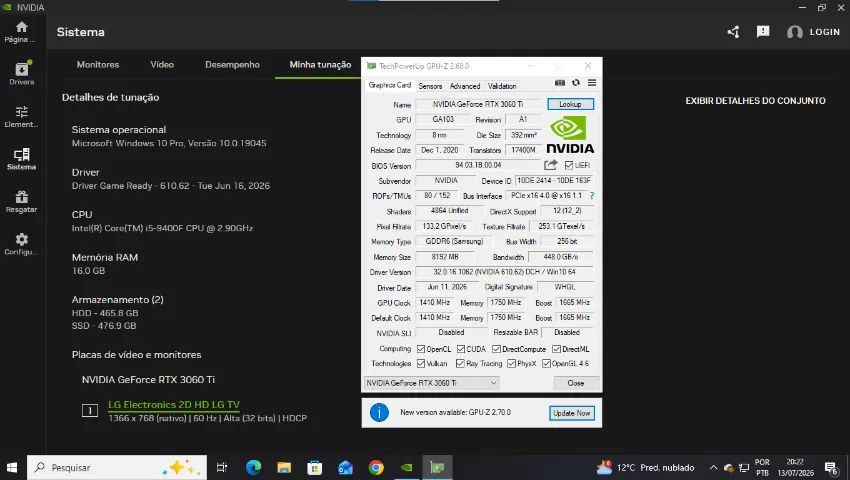Switch to the Desempenho tab
Screen dimensions: 850x480
point(233,65)
